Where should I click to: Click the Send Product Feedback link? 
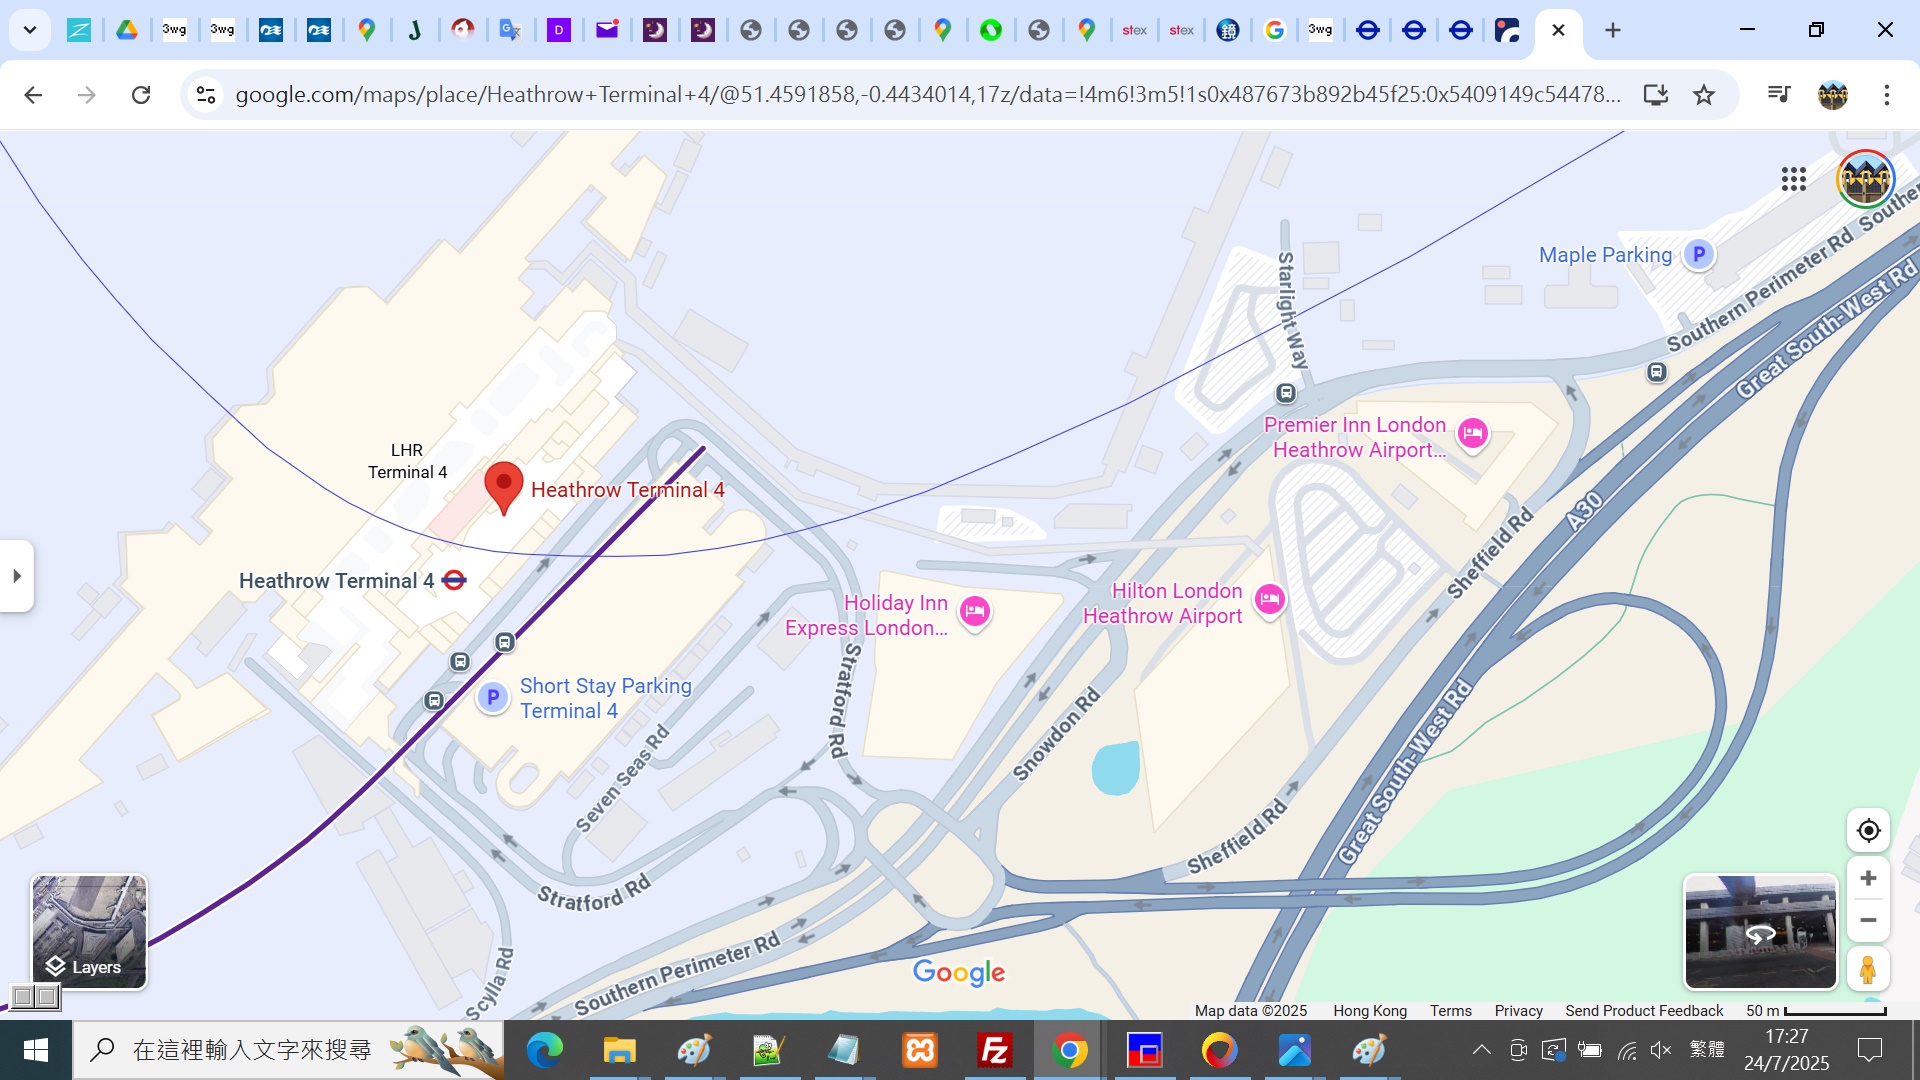tap(1644, 1011)
